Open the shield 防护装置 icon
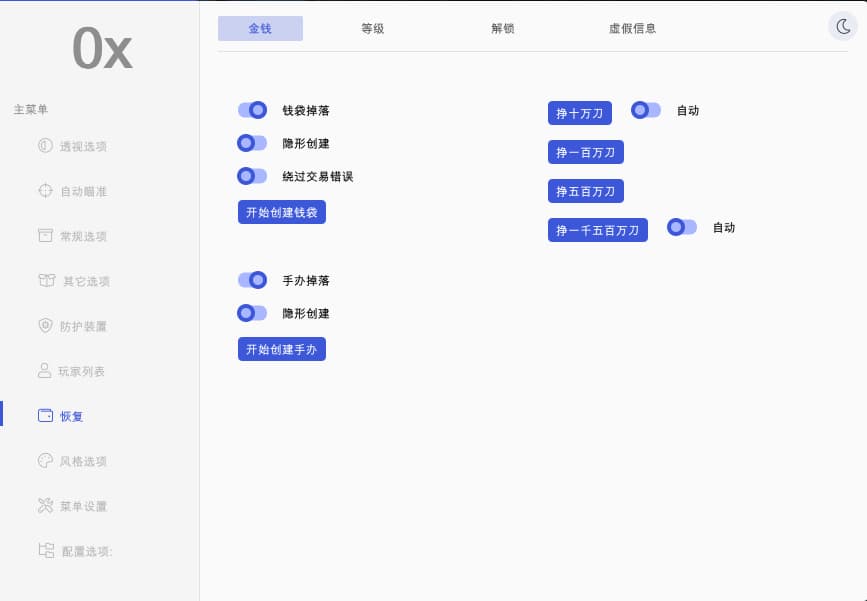 pos(45,325)
